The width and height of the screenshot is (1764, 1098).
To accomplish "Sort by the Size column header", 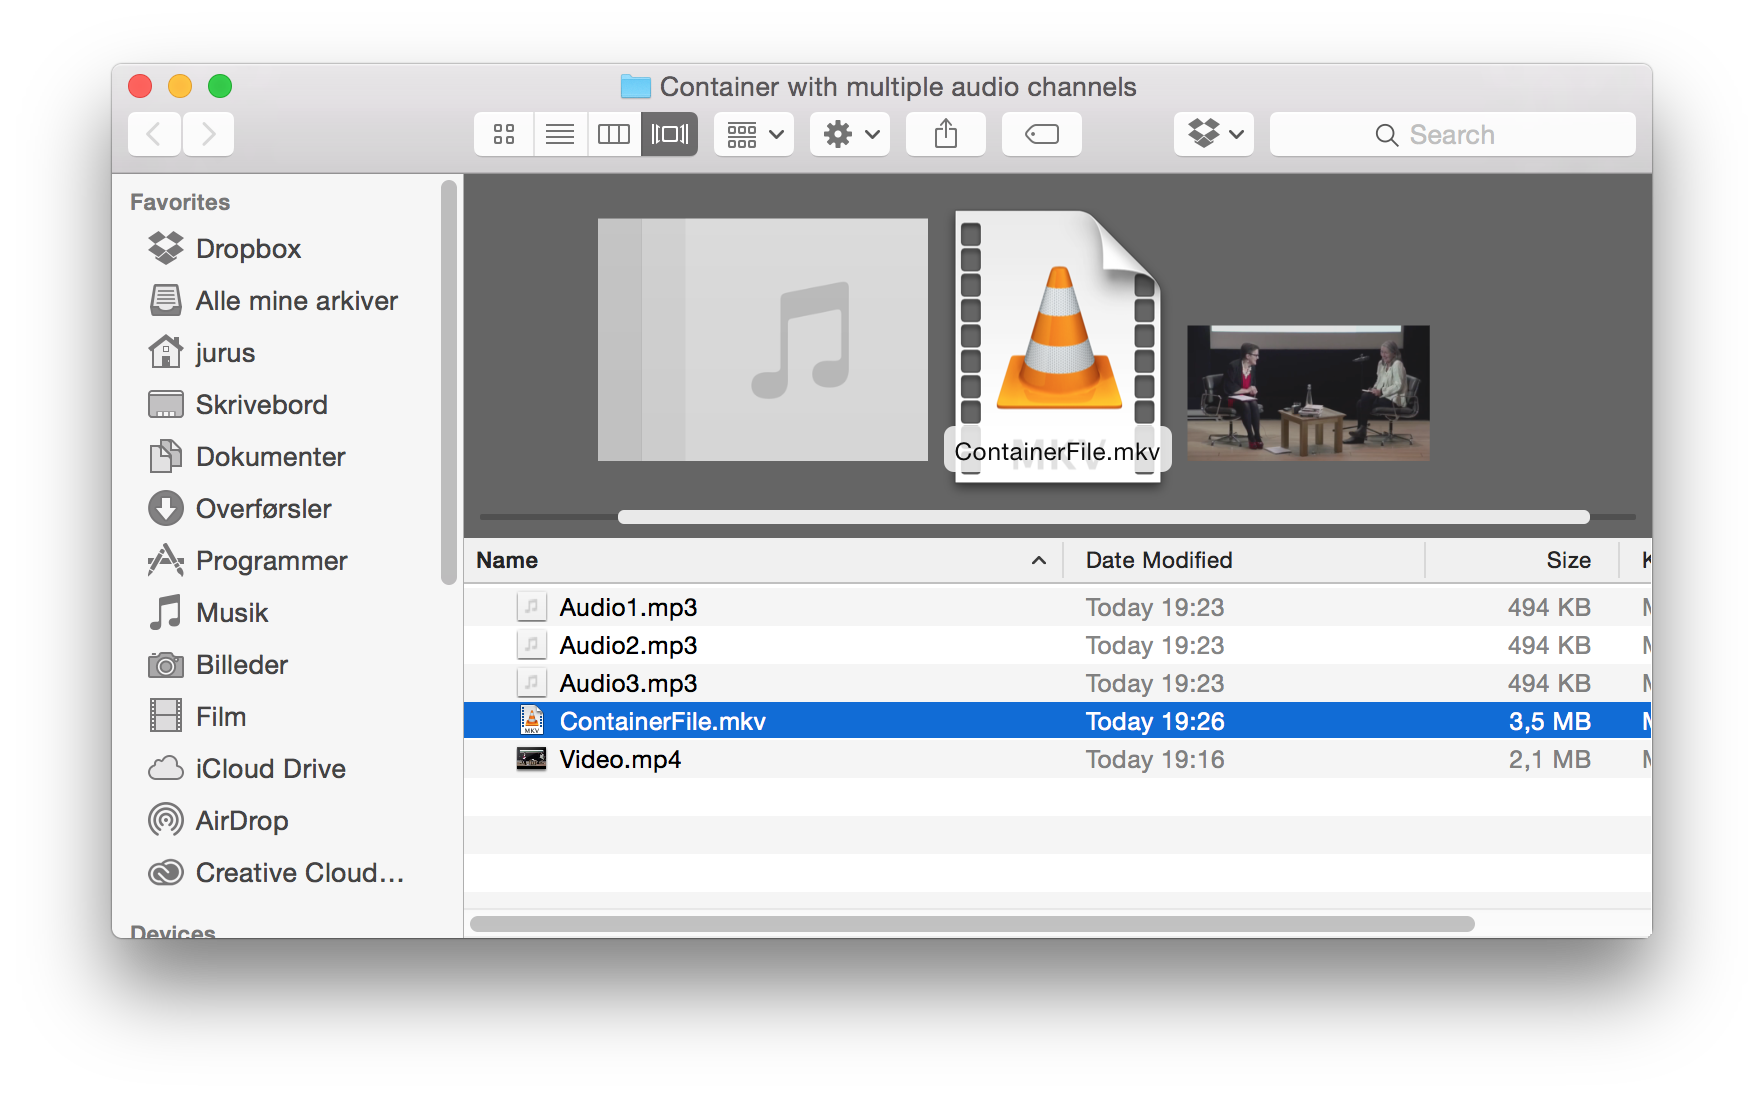I will (x=1521, y=560).
